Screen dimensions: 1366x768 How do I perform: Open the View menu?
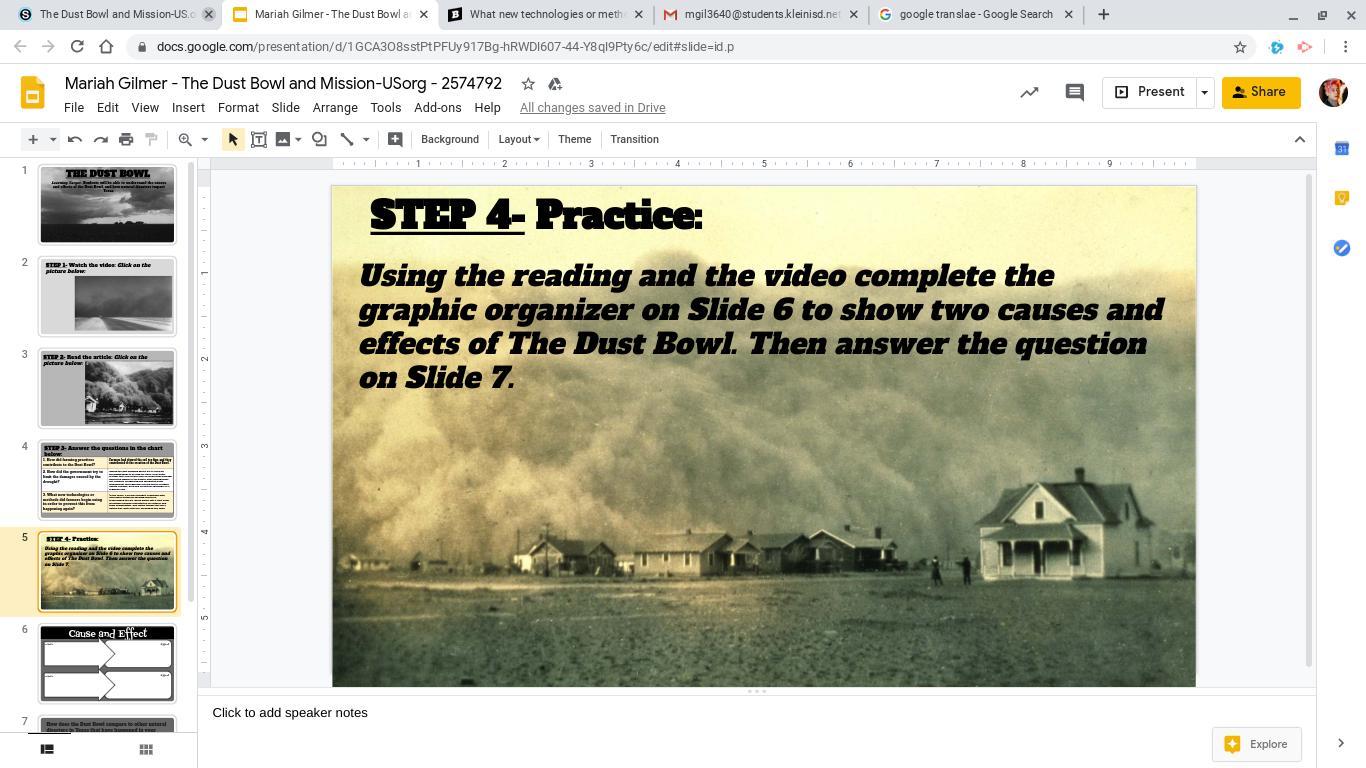(x=145, y=108)
